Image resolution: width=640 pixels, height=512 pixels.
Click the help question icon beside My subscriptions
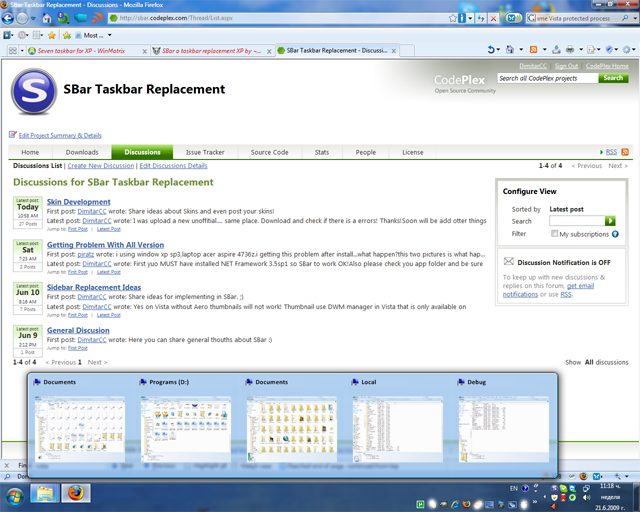[615, 234]
